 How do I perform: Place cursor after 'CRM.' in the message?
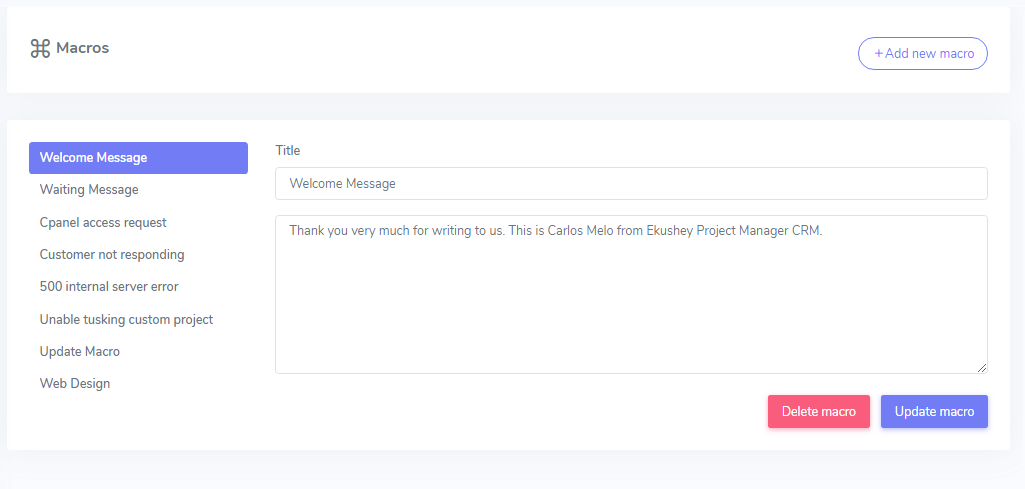[x=823, y=231]
